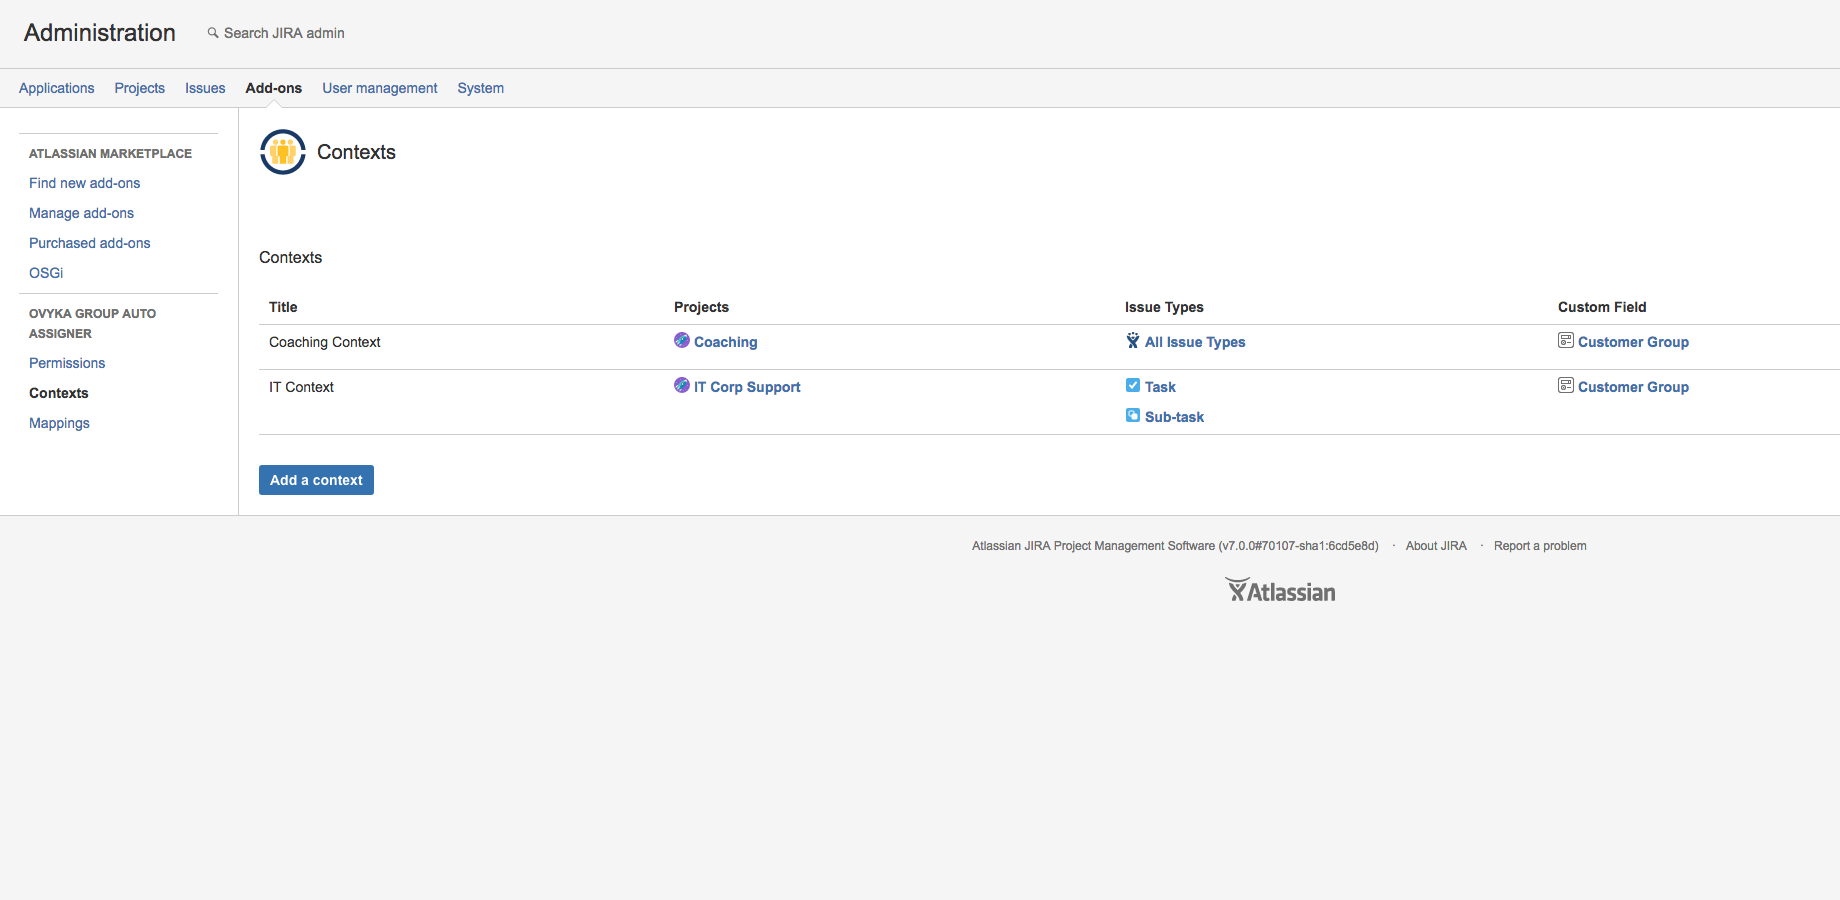The height and width of the screenshot is (900, 1840).
Task: Click the Atlassian logo in the footer
Action: pyautogui.click(x=1280, y=590)
